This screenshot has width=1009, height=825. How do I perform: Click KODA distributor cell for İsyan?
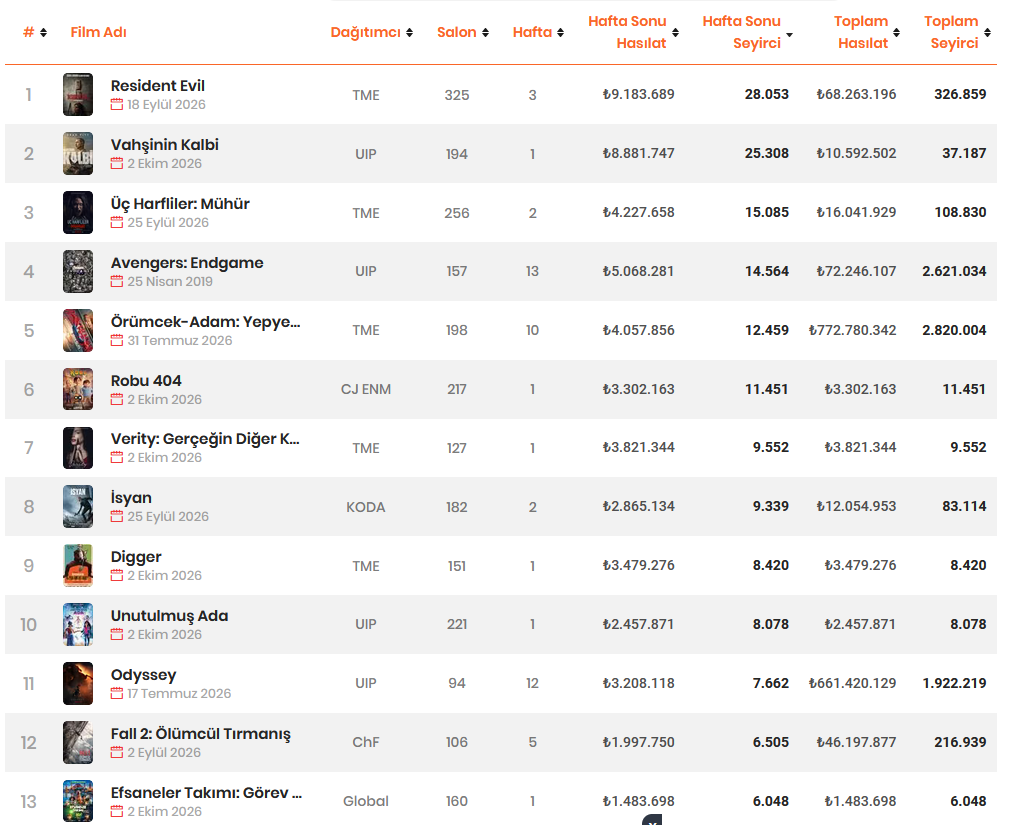pyautogui.click(x=366, y=507)
